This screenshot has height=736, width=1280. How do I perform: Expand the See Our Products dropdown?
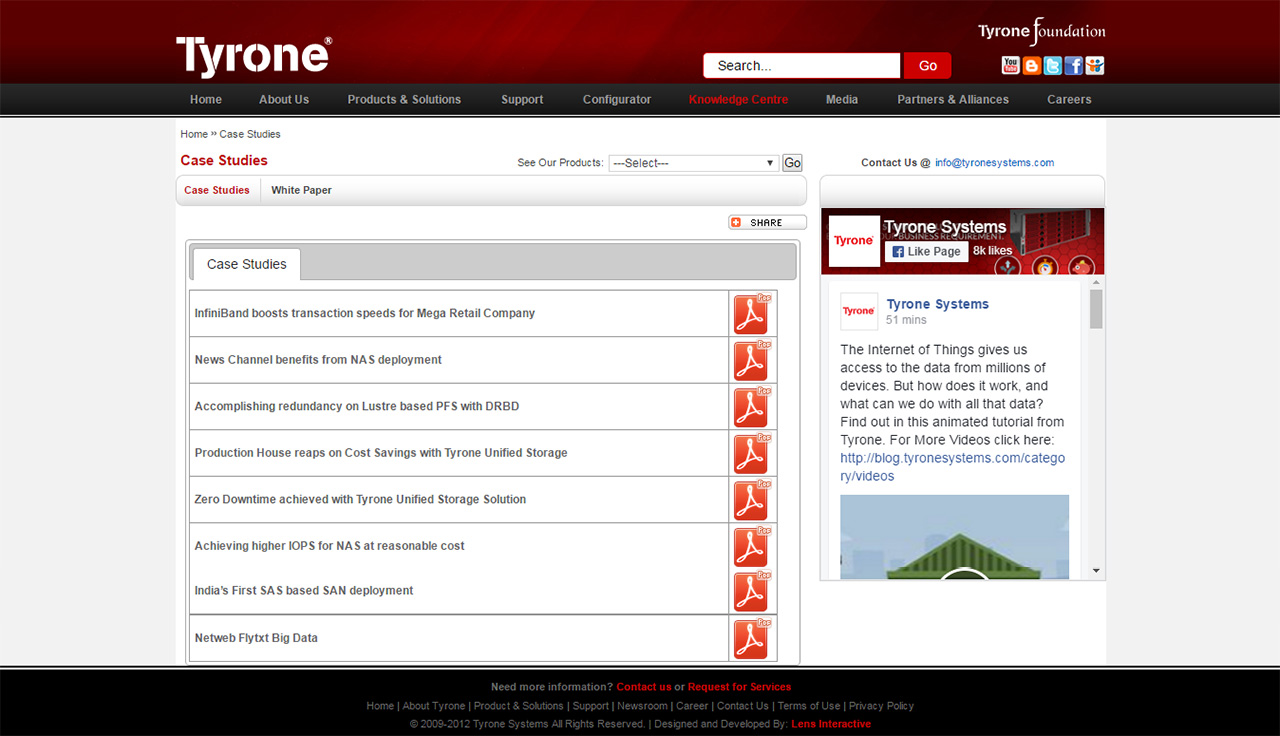pos(694,163)
